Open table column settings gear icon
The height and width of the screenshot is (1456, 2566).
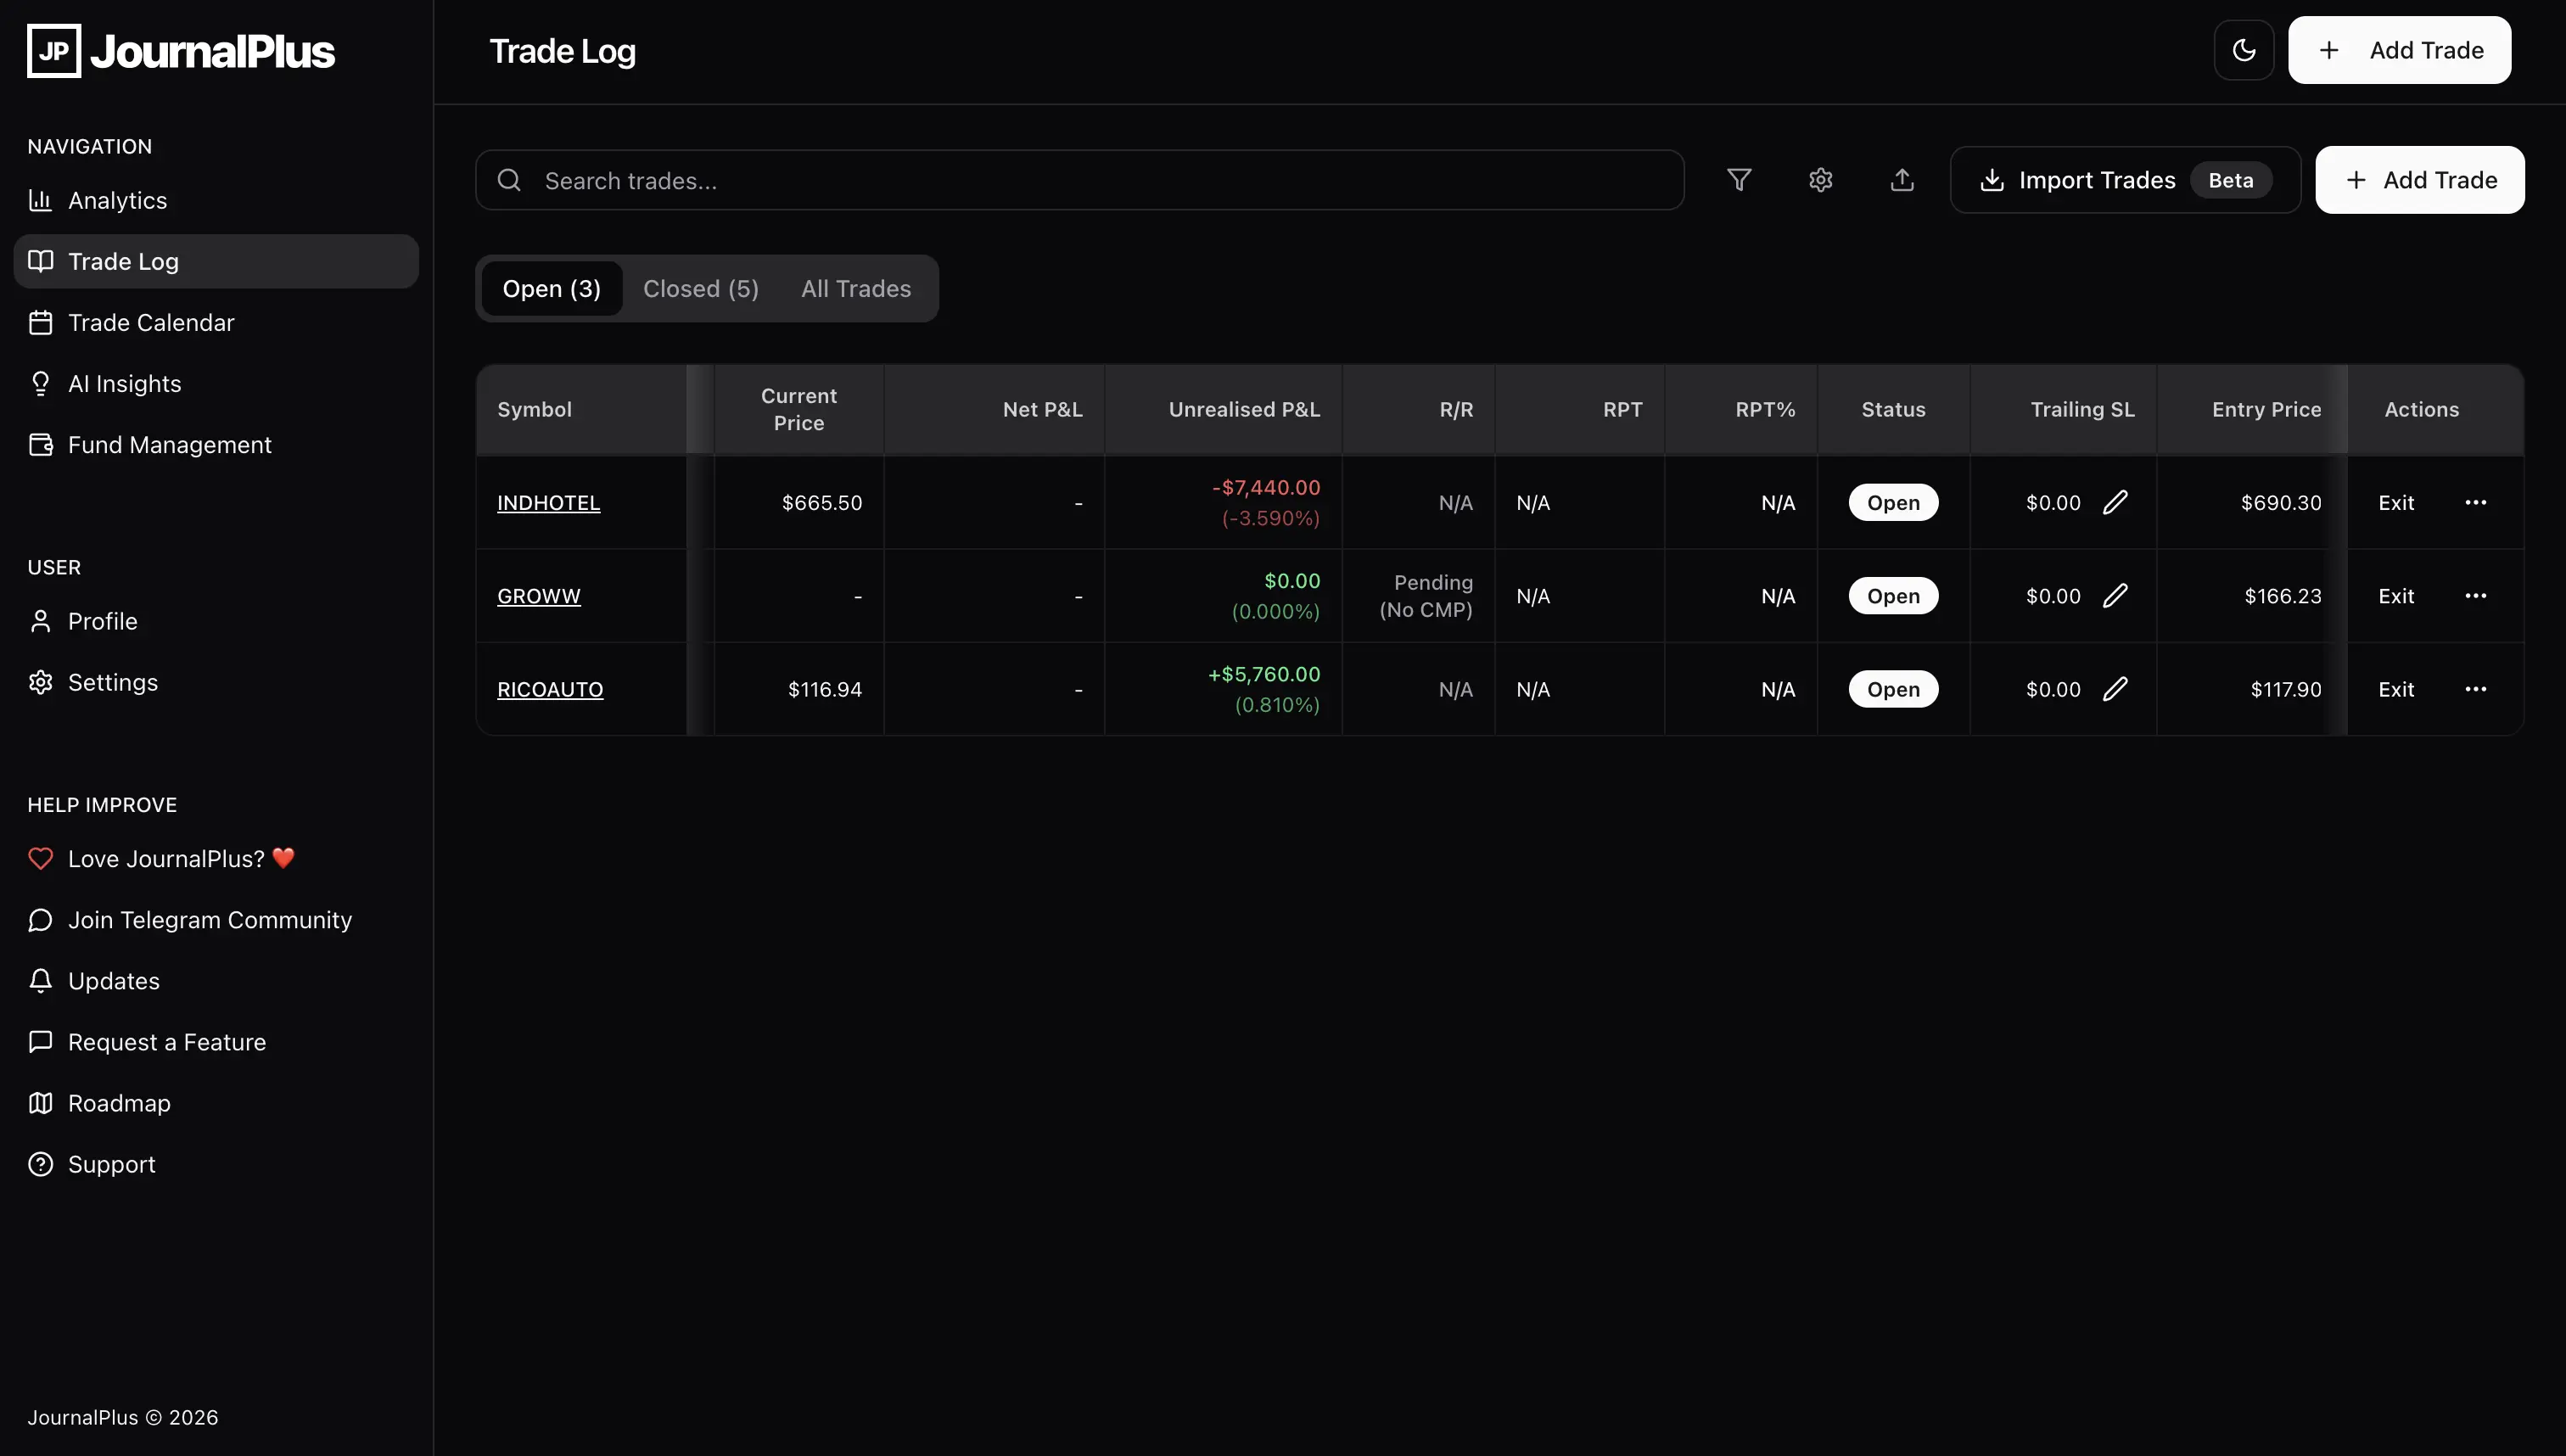pyautogui.click(x=1820, y=180)
